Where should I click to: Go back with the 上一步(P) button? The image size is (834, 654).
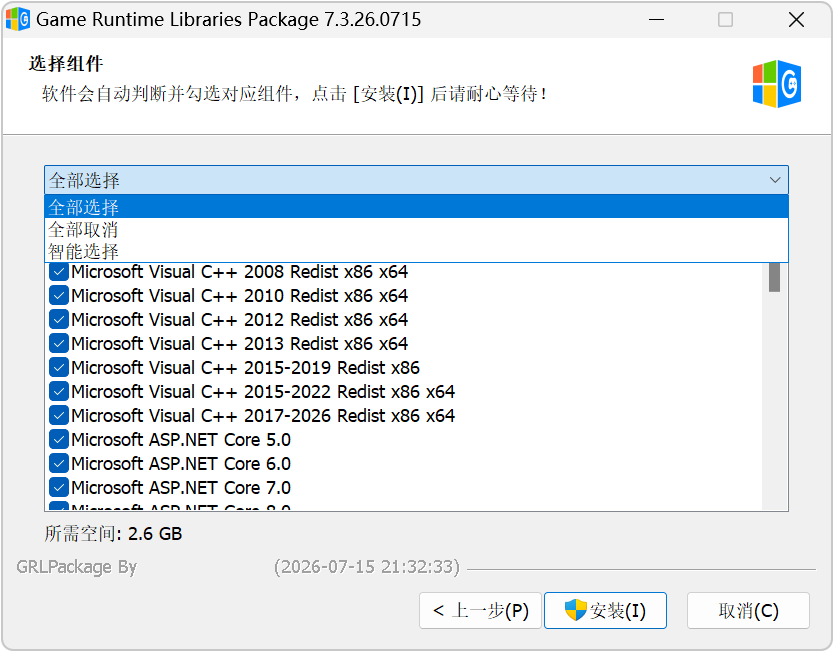(x=480, y=610)
